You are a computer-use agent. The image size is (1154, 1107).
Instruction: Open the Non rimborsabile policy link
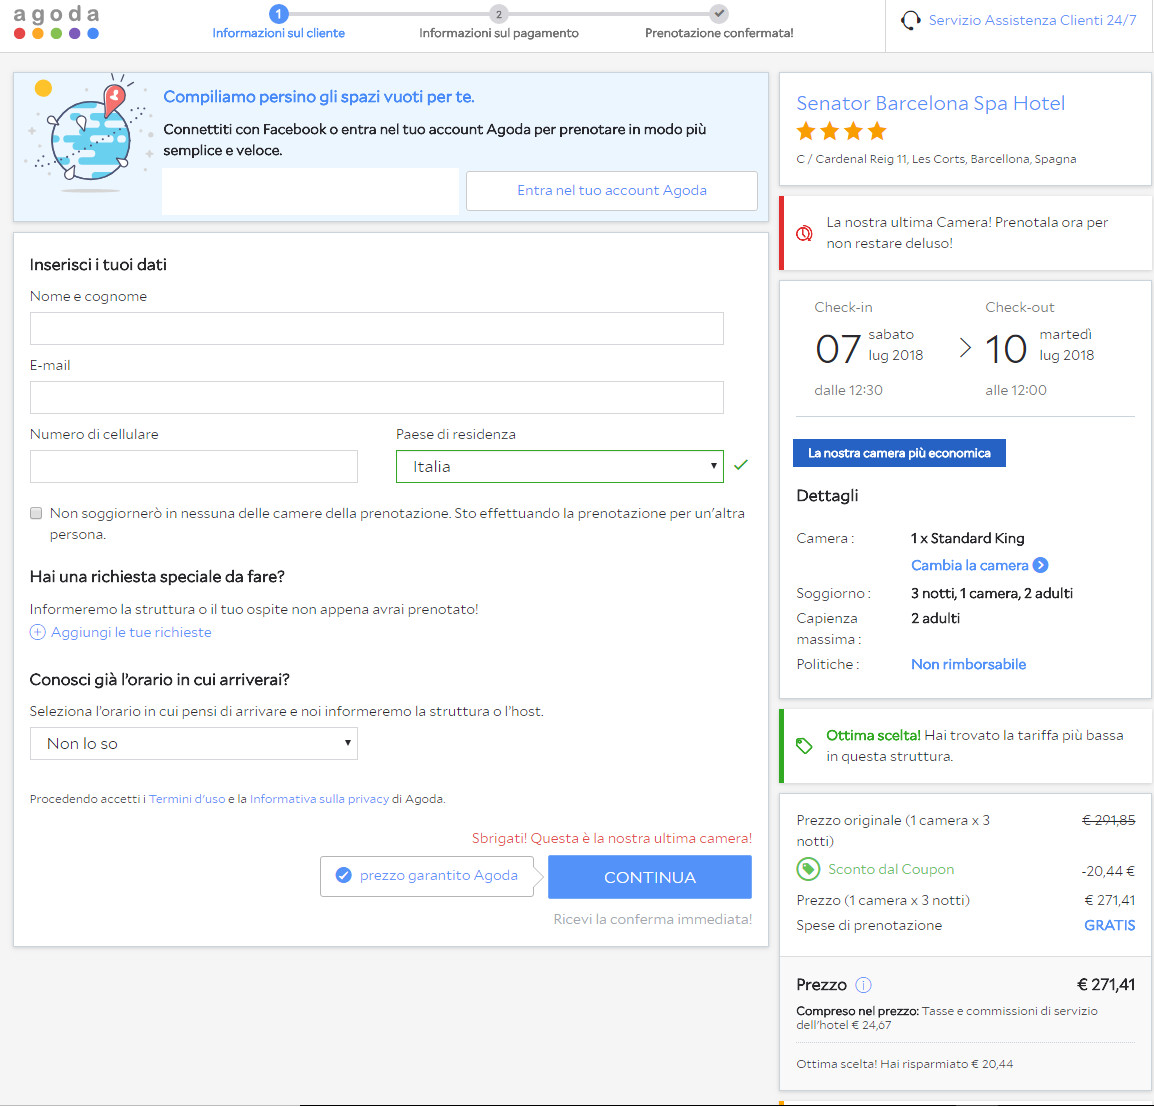click(x=969, y=664)
